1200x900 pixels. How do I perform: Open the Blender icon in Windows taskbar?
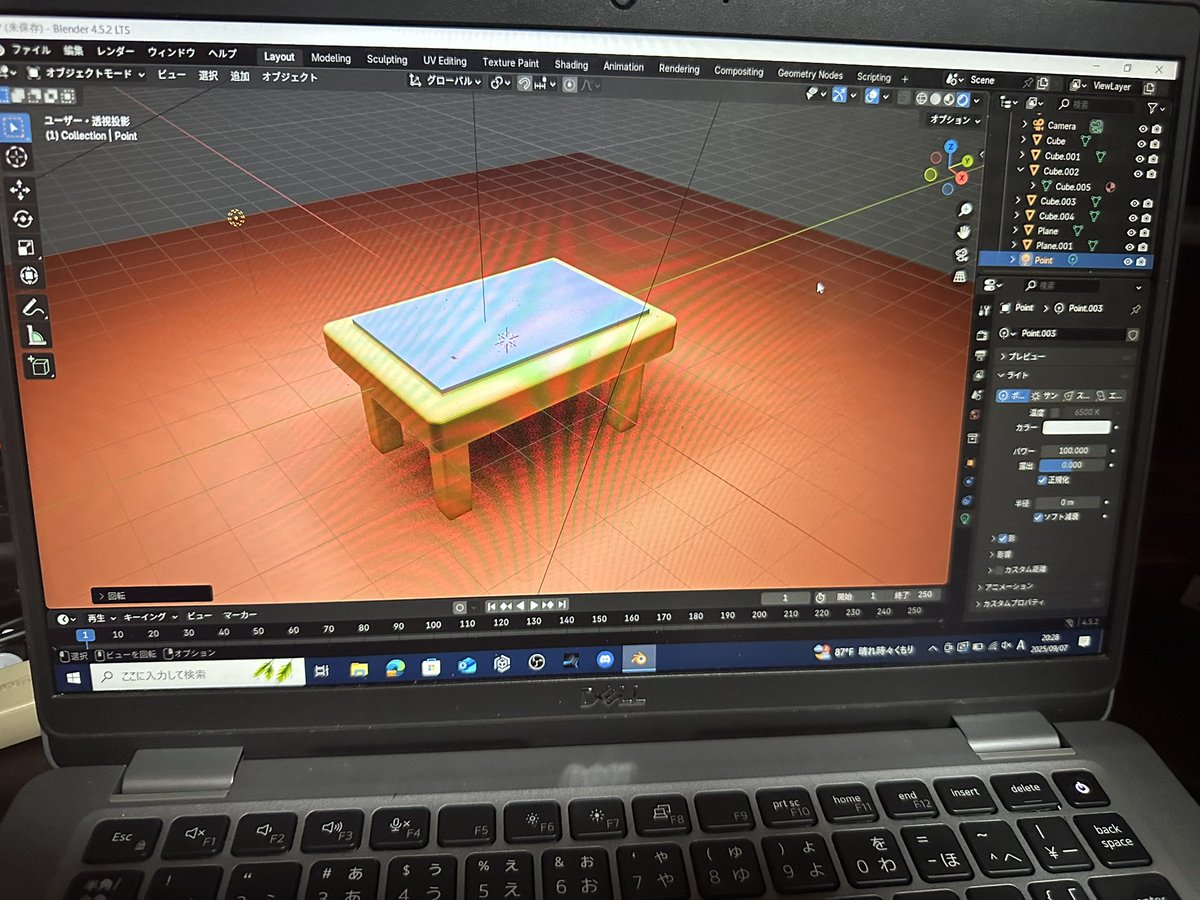(640, 659)
